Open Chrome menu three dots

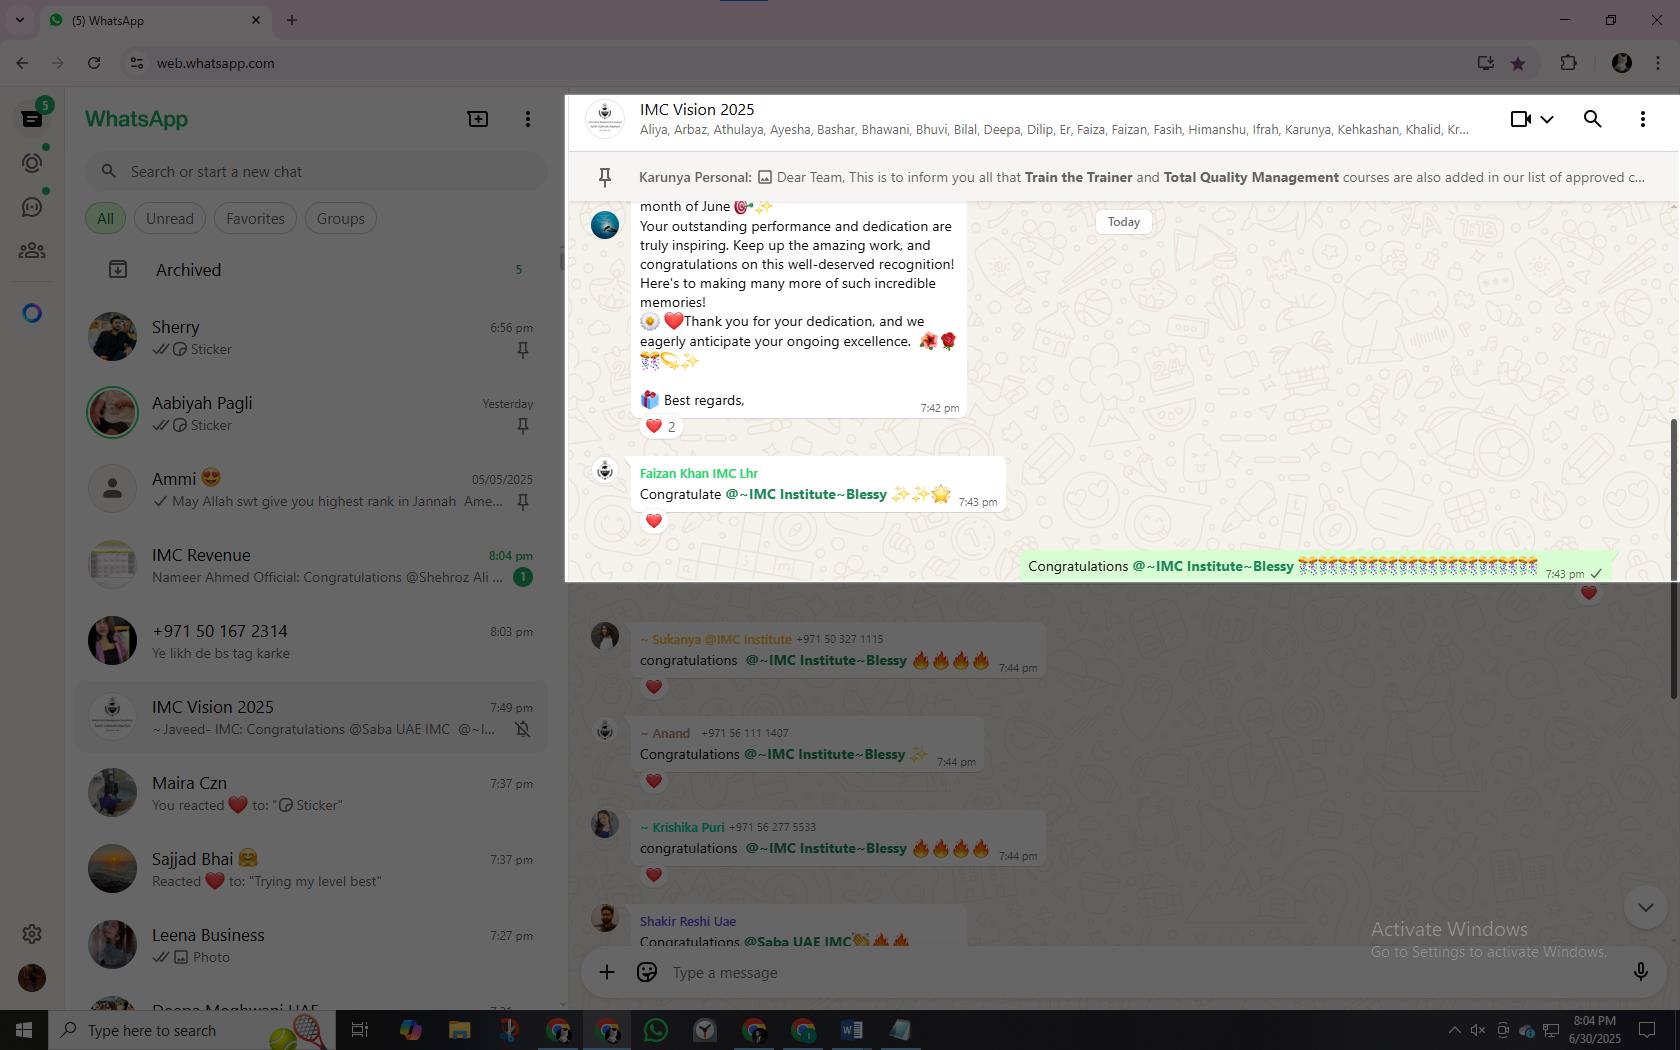[1657, 63]
